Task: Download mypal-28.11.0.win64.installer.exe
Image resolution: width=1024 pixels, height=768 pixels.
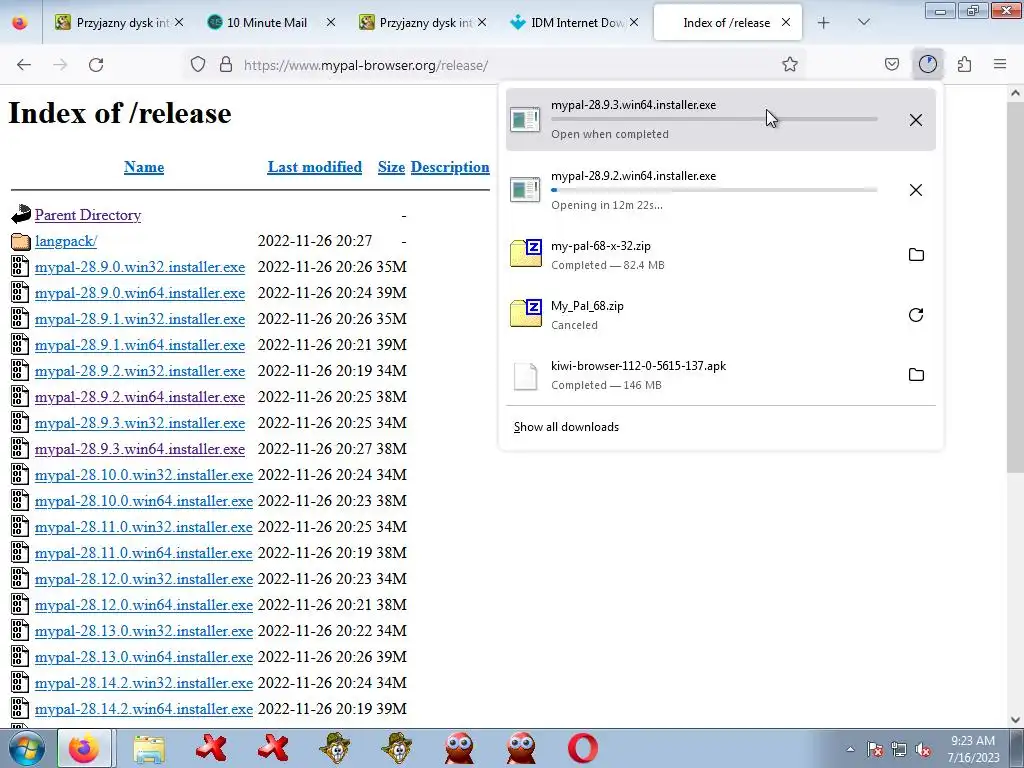Action: point(144,553)
